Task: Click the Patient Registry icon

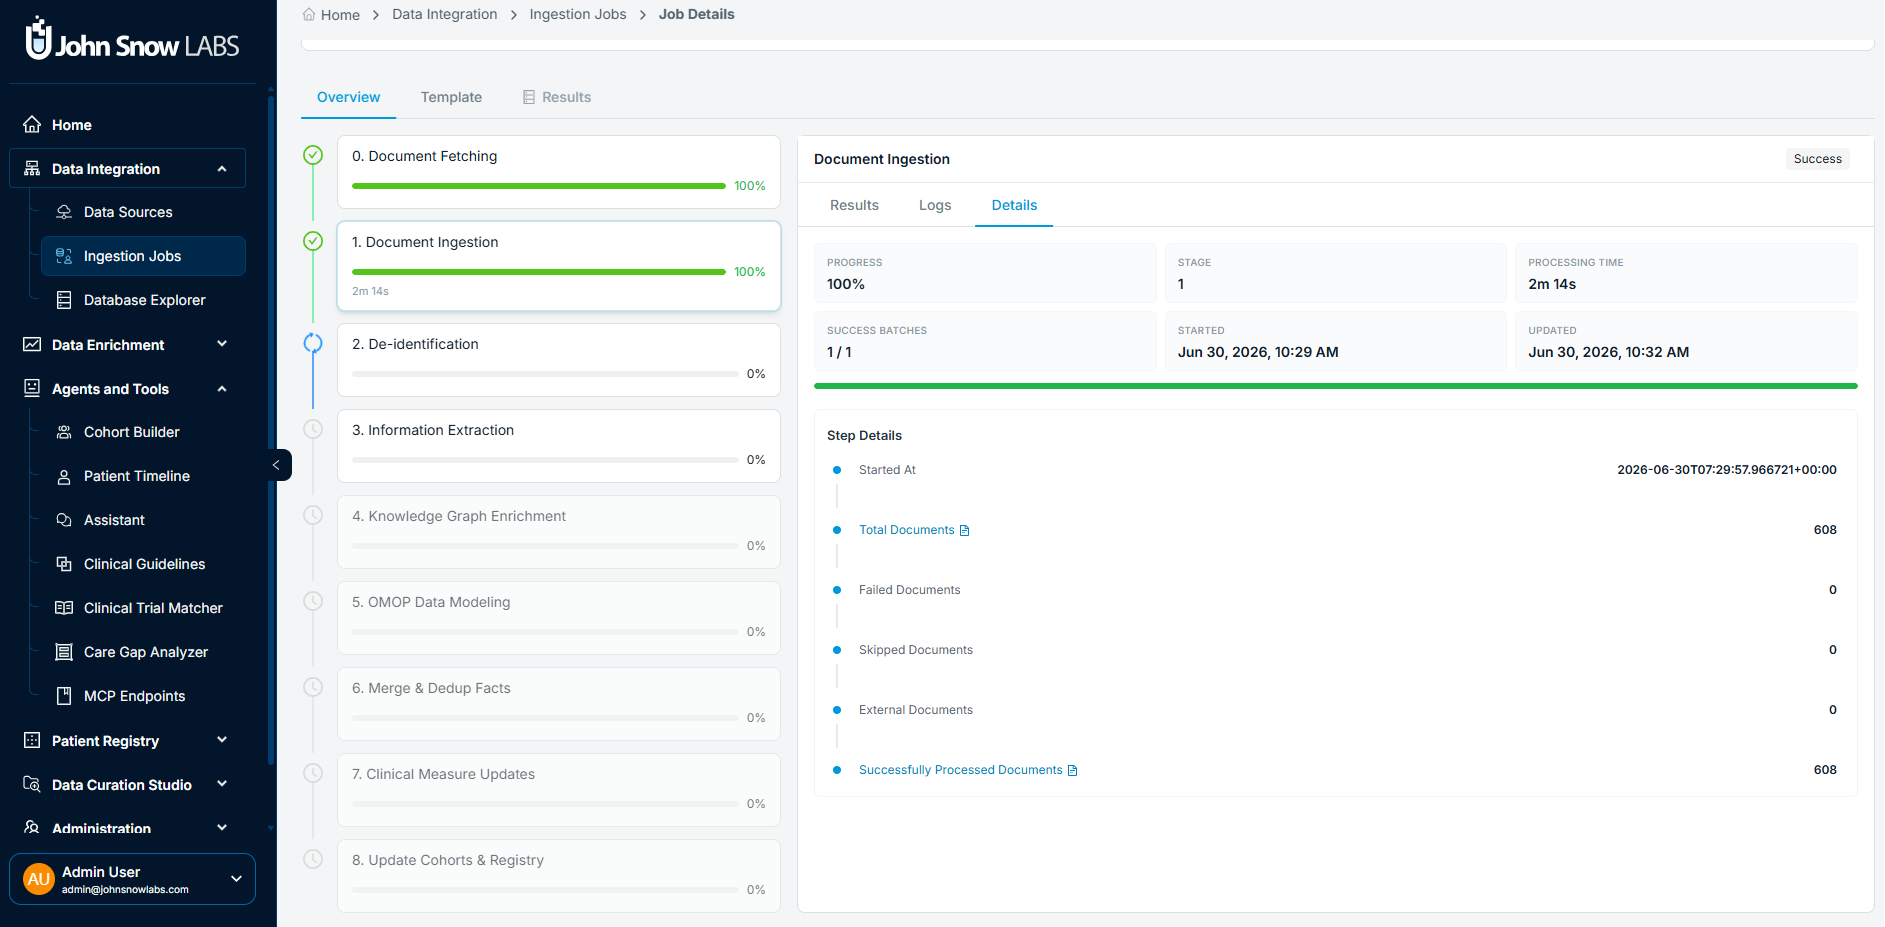Action: (32, 740)
